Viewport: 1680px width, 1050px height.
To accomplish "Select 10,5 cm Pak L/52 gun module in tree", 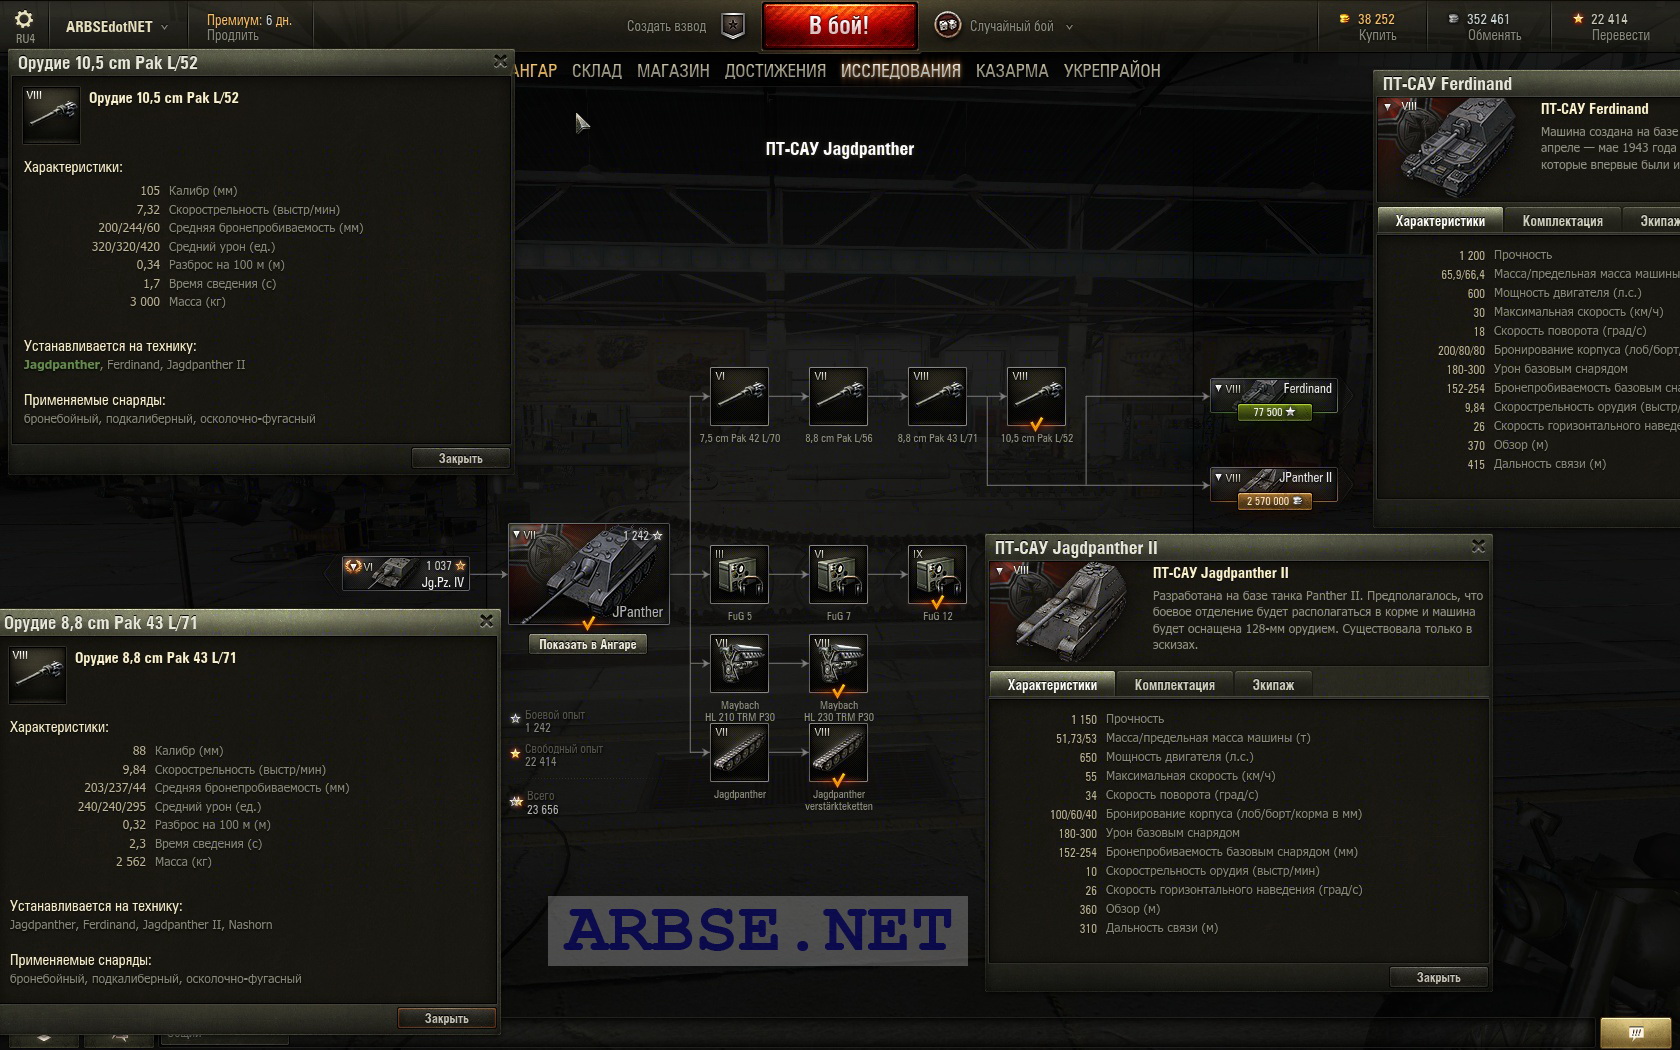I will pos(1036,397).
